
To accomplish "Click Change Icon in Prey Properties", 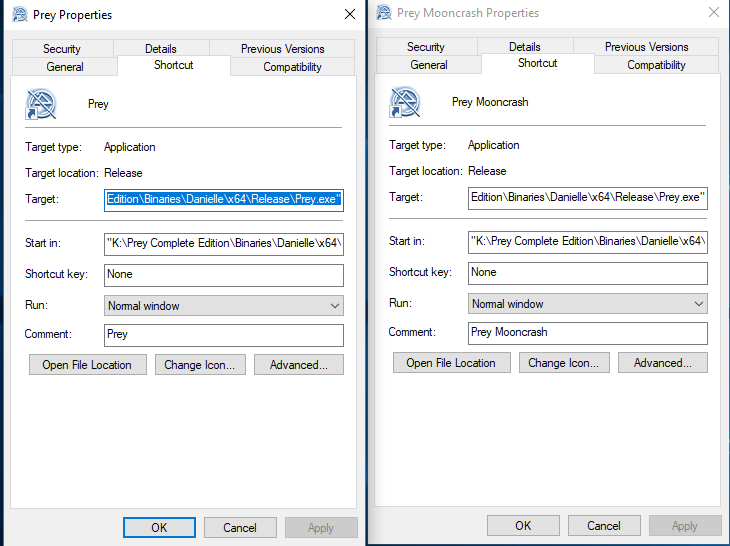I will [200, 365].
